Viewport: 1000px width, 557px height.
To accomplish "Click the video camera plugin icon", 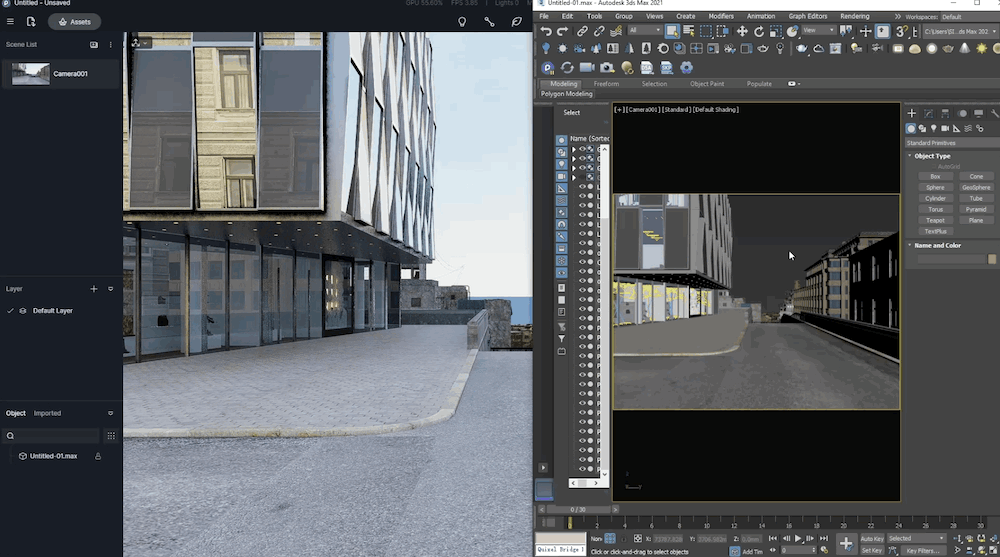I will click(587, 68).
